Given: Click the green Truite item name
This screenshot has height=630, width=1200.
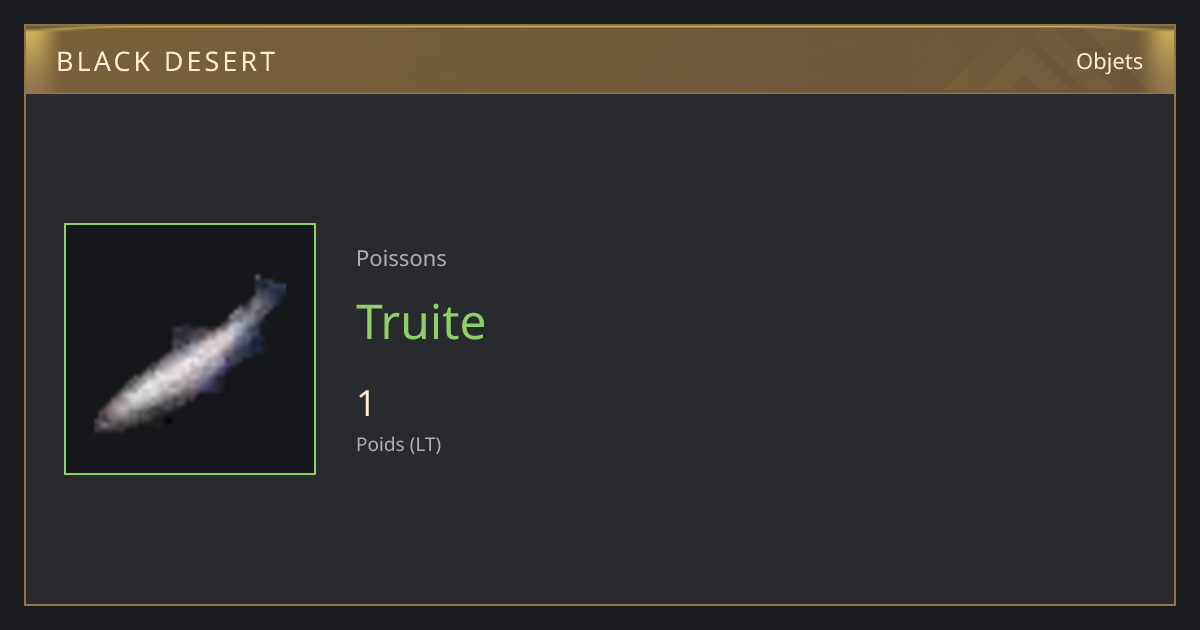Looking at the screenshot, I should [x=421, y=322].
